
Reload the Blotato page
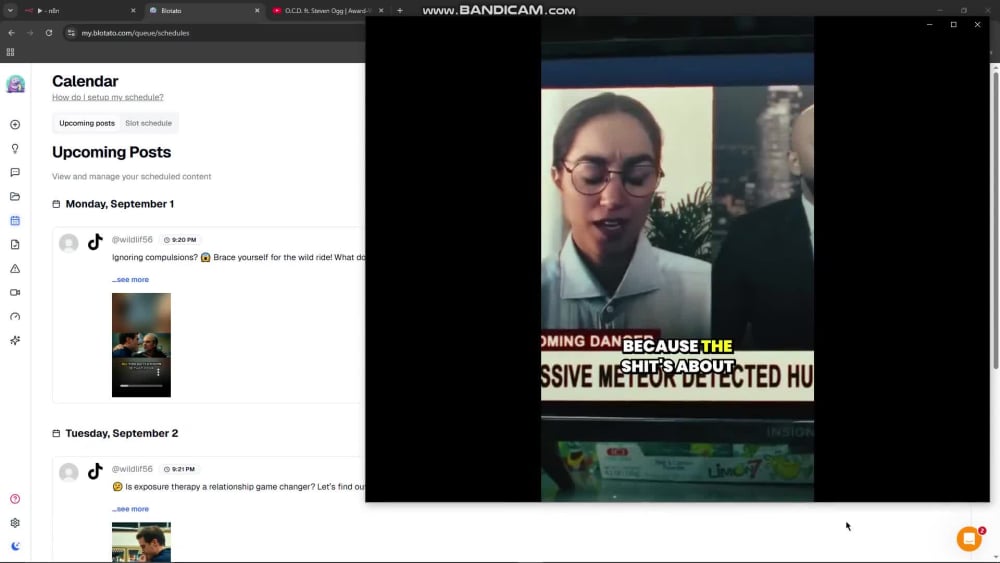tap(48, 33)
